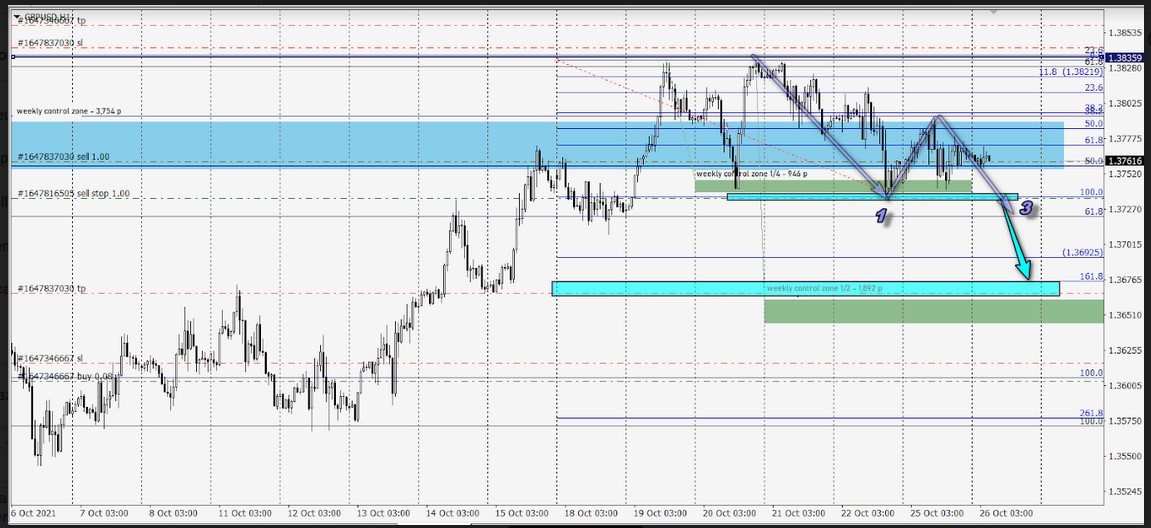Click the #1647346667 sl level label

(x=50, y=358)
